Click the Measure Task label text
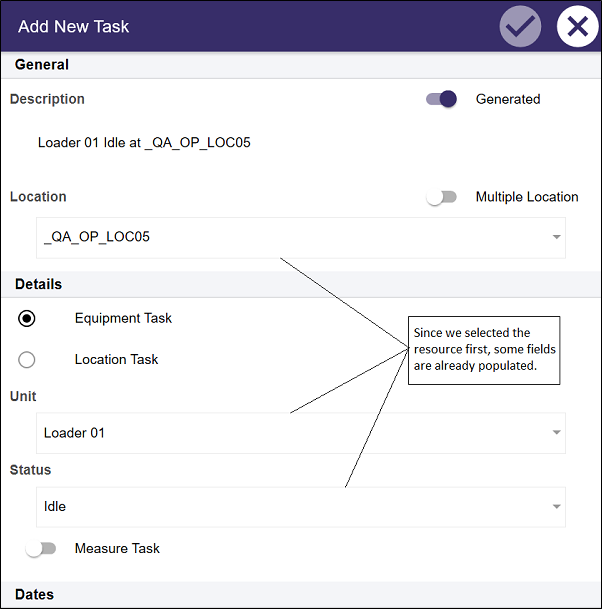 tap(117, 548)
